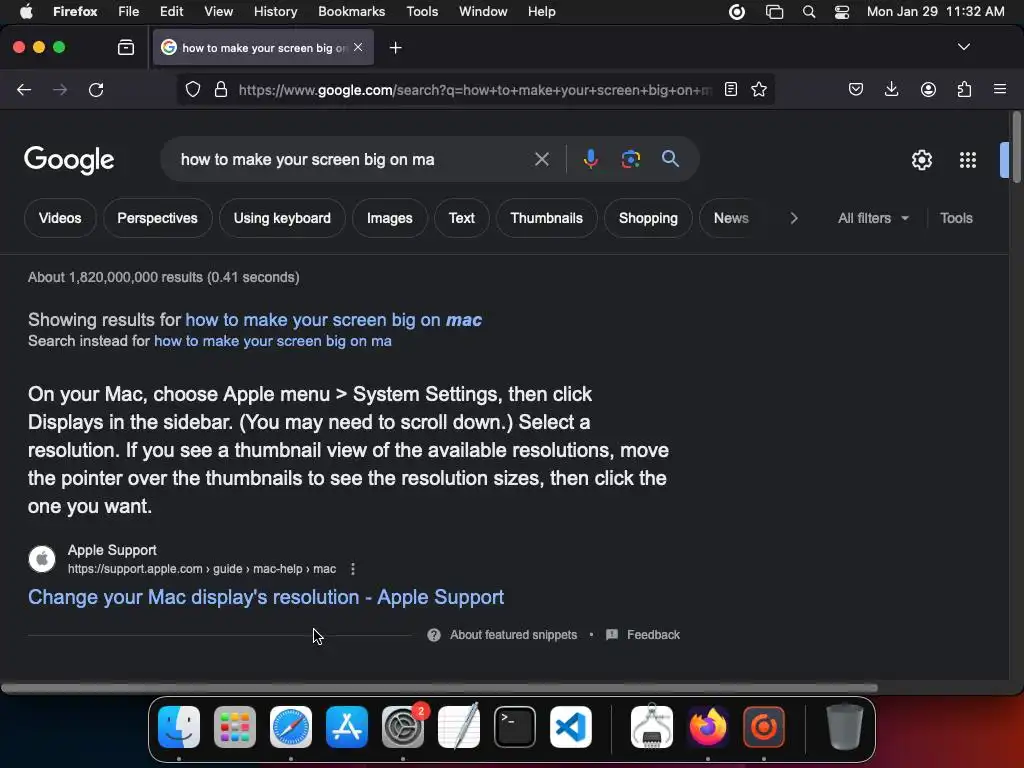
Task: Open the Bookmarks menu
Action: coord(351,11)
